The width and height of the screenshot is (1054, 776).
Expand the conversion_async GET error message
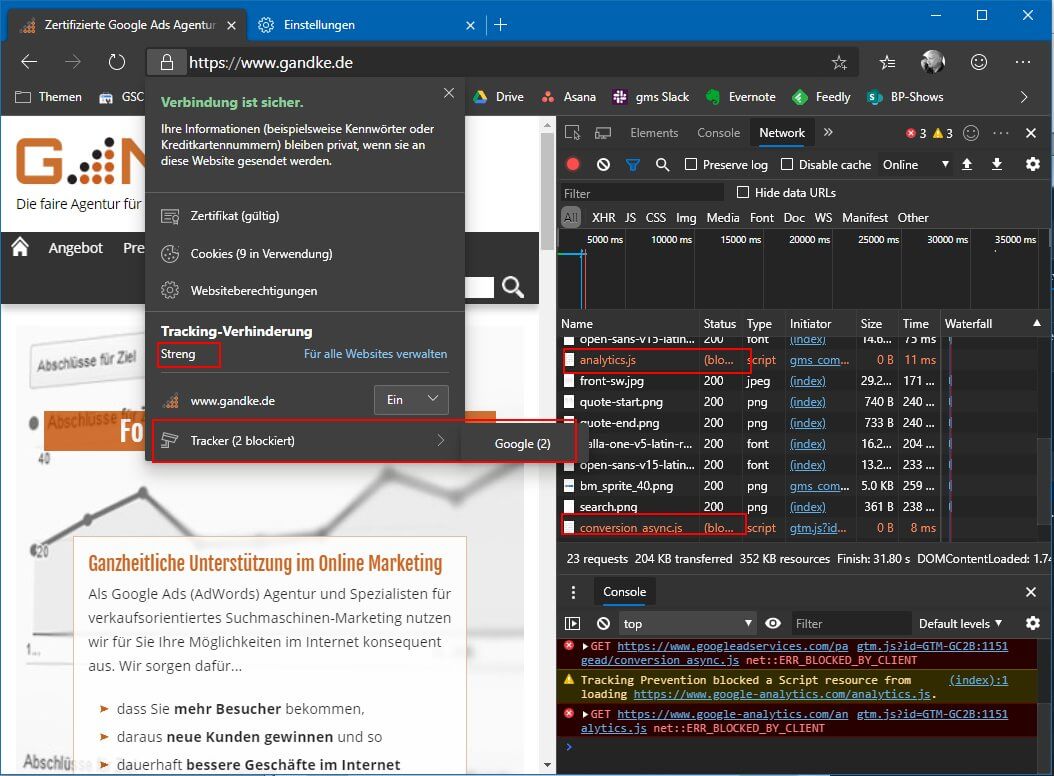coord(585,646)
